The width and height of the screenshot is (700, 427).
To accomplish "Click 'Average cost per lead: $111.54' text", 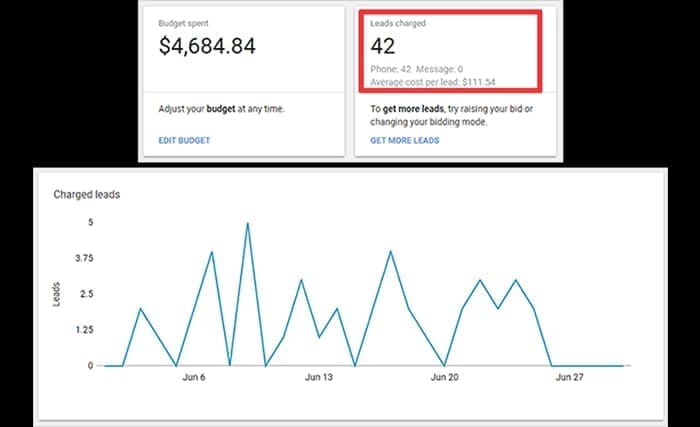I will tap(433, 82).
